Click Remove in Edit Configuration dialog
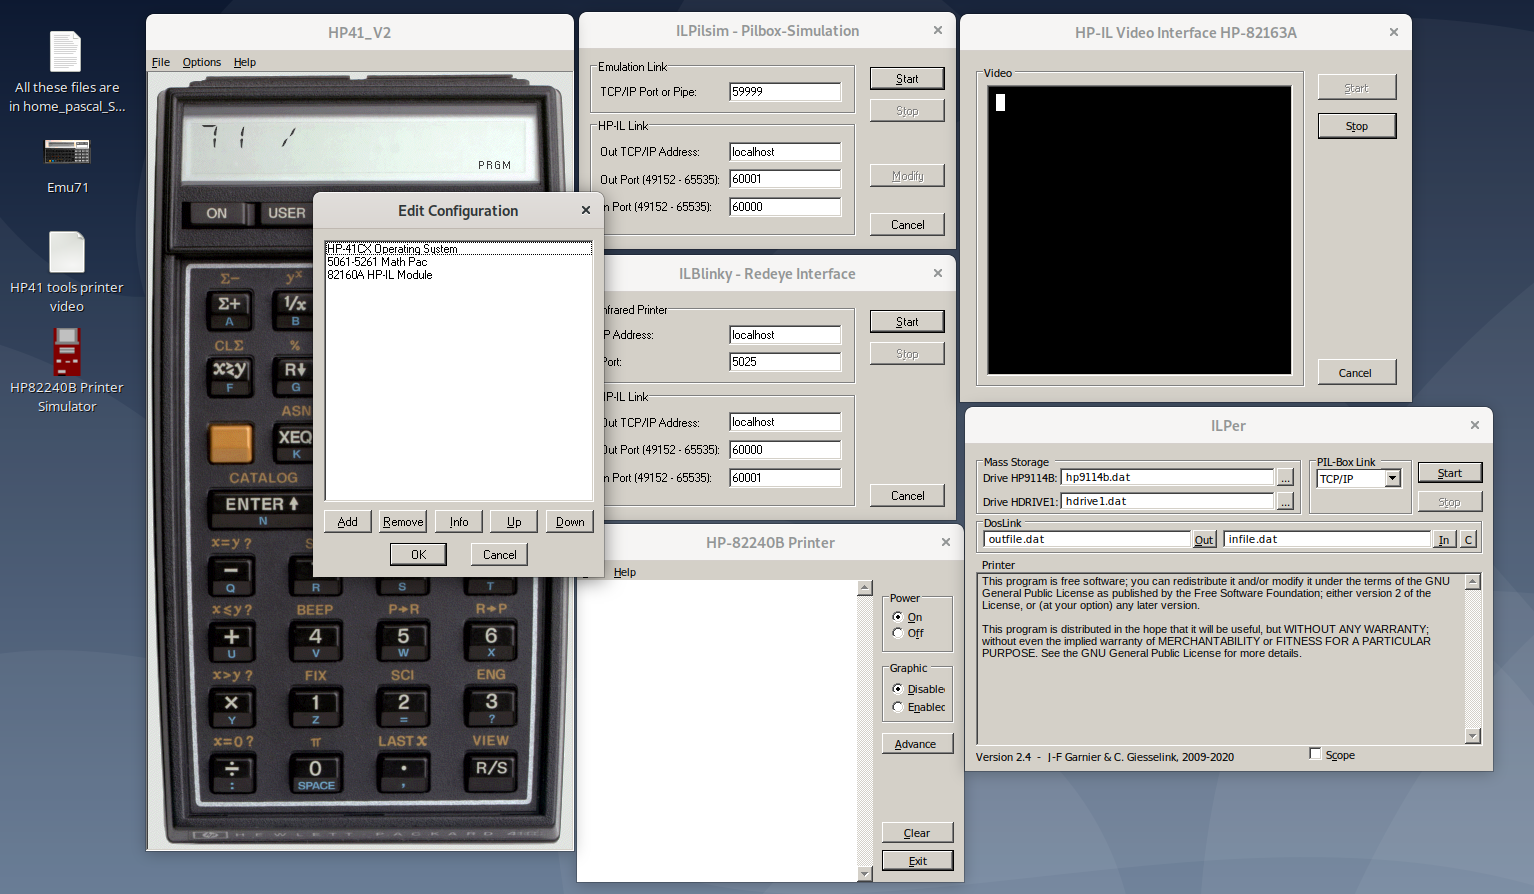This screenshot has width=1534, height=894. (403, 522)
